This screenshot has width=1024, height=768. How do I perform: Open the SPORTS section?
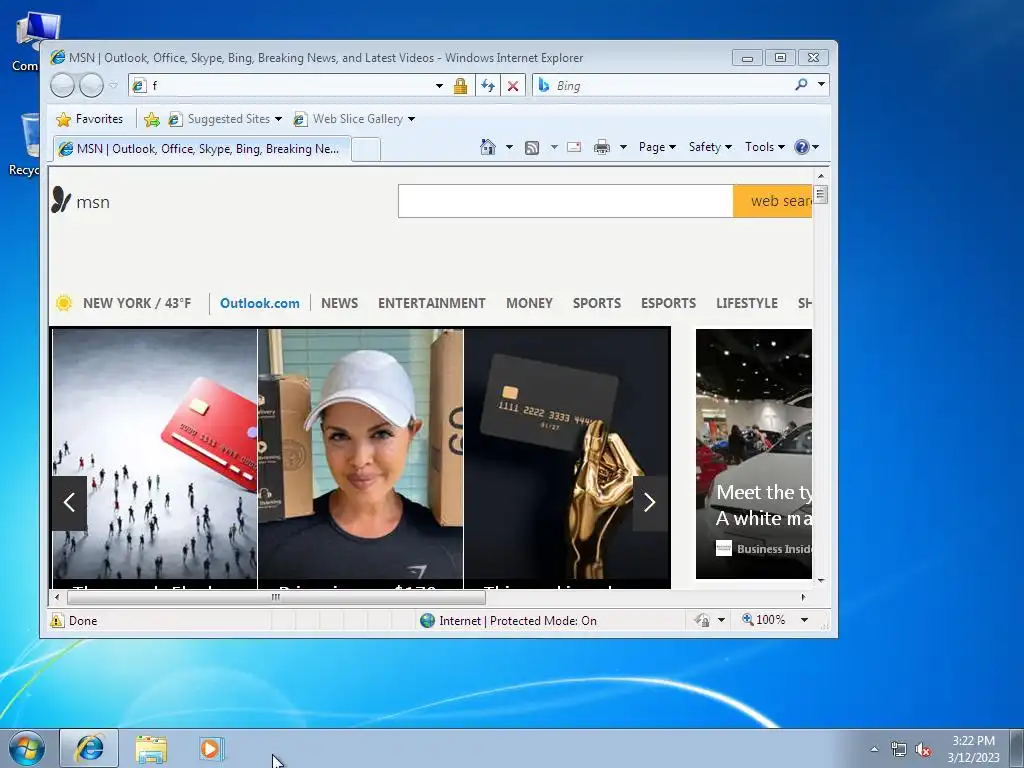(x=597, y=303)
